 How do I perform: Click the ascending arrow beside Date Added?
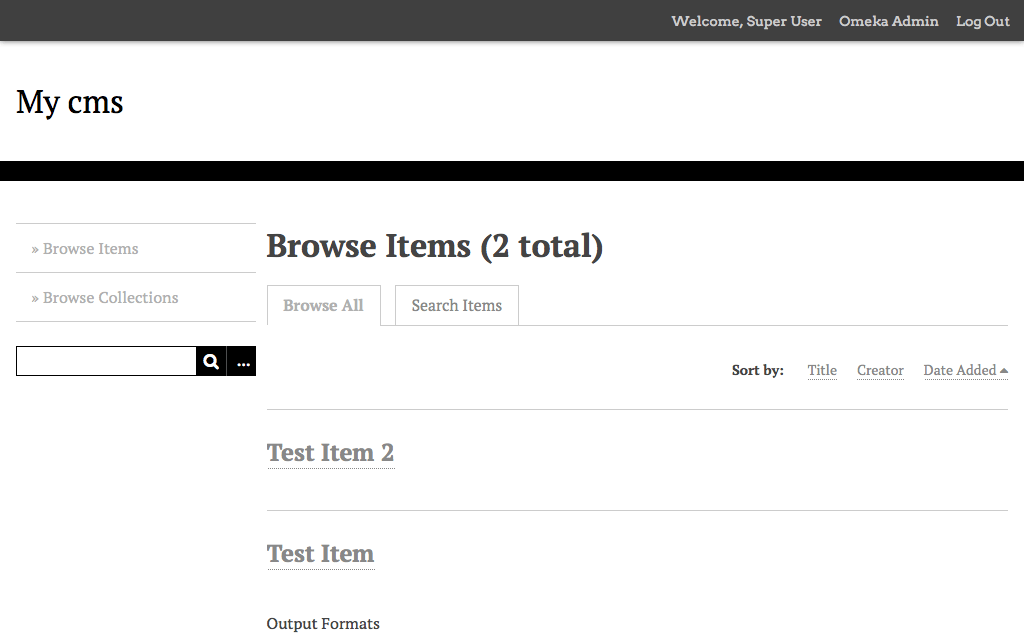(1003, 371)
